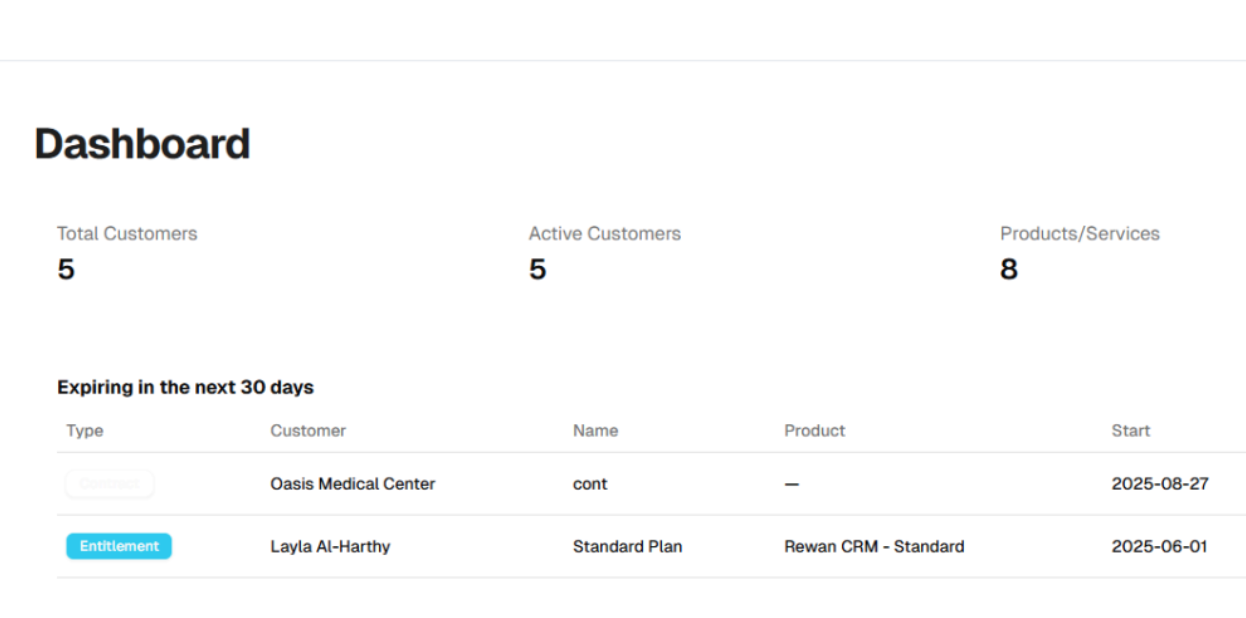Click the Products/Services count of 8
The height and width of the screenshot is (618, 1246).
click(1008, 270)
